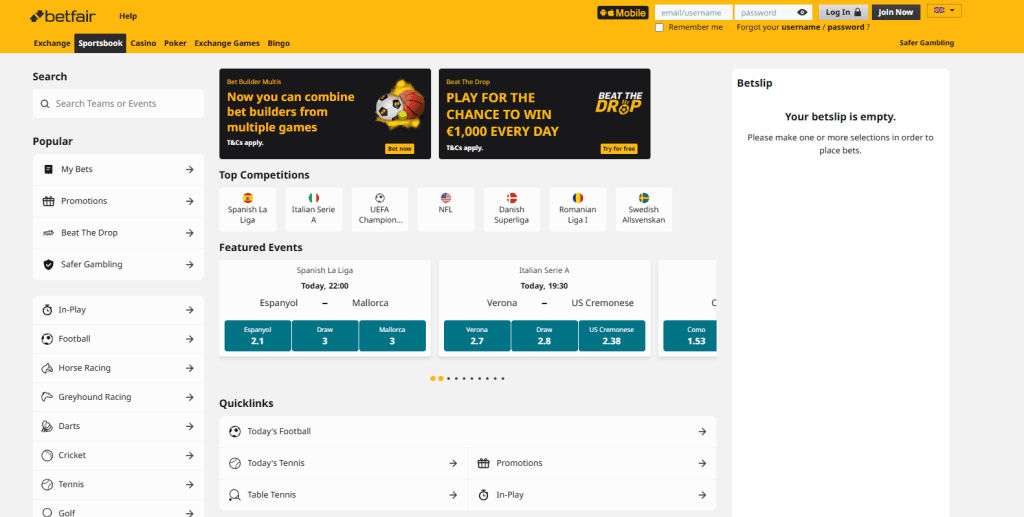1024x517 pixels.
Task: Bet on Mallorca at 3
Action: pos(392,336)
